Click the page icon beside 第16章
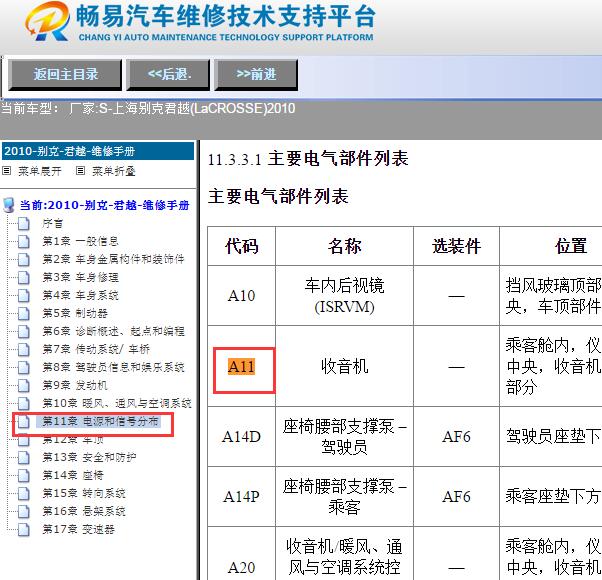This screenshot has height=580, width=602. click(x=24, y=512)
